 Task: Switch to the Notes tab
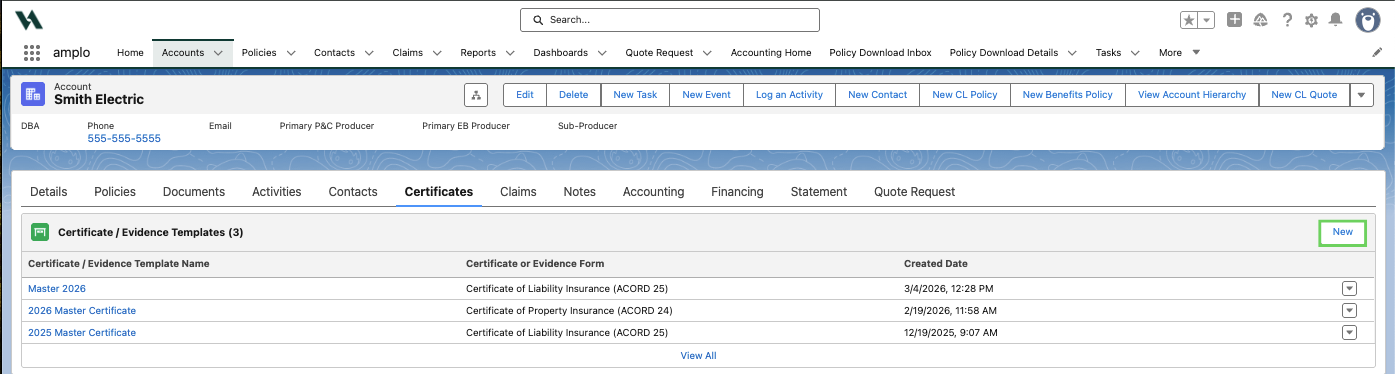click(580, 192)
